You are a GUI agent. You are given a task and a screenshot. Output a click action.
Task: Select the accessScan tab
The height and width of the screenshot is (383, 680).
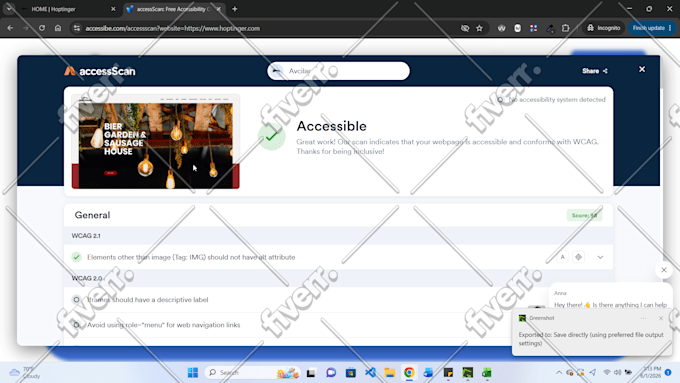coord(173,9)
